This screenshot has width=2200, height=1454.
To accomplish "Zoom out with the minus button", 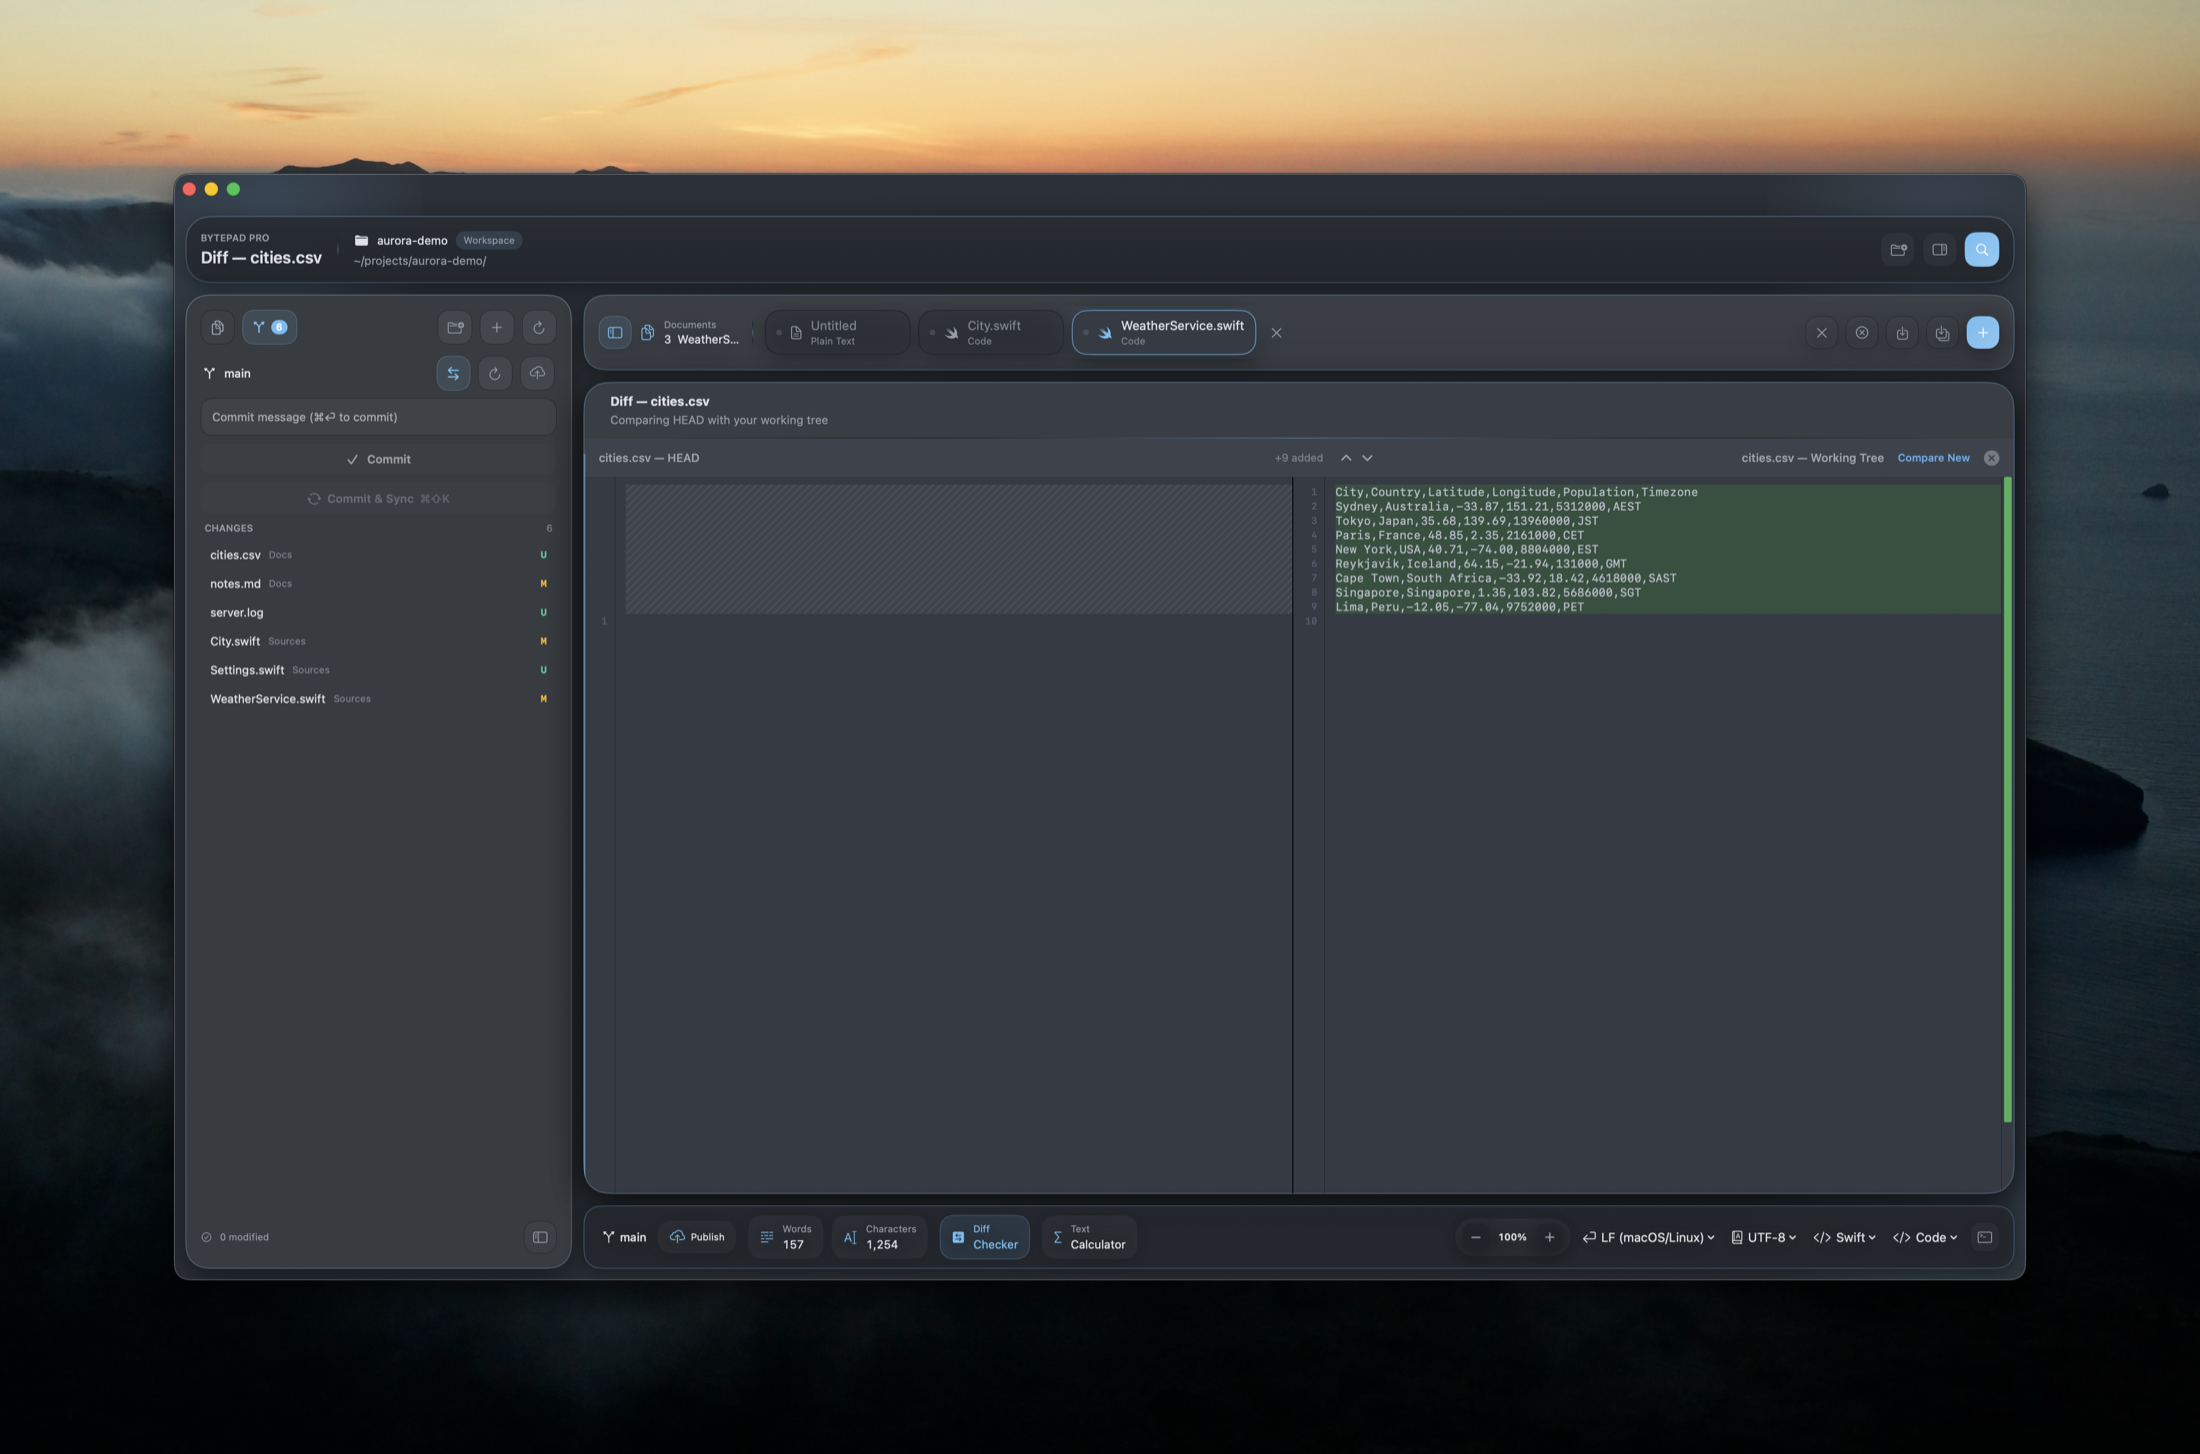I will click(x=1475, y=1238).
